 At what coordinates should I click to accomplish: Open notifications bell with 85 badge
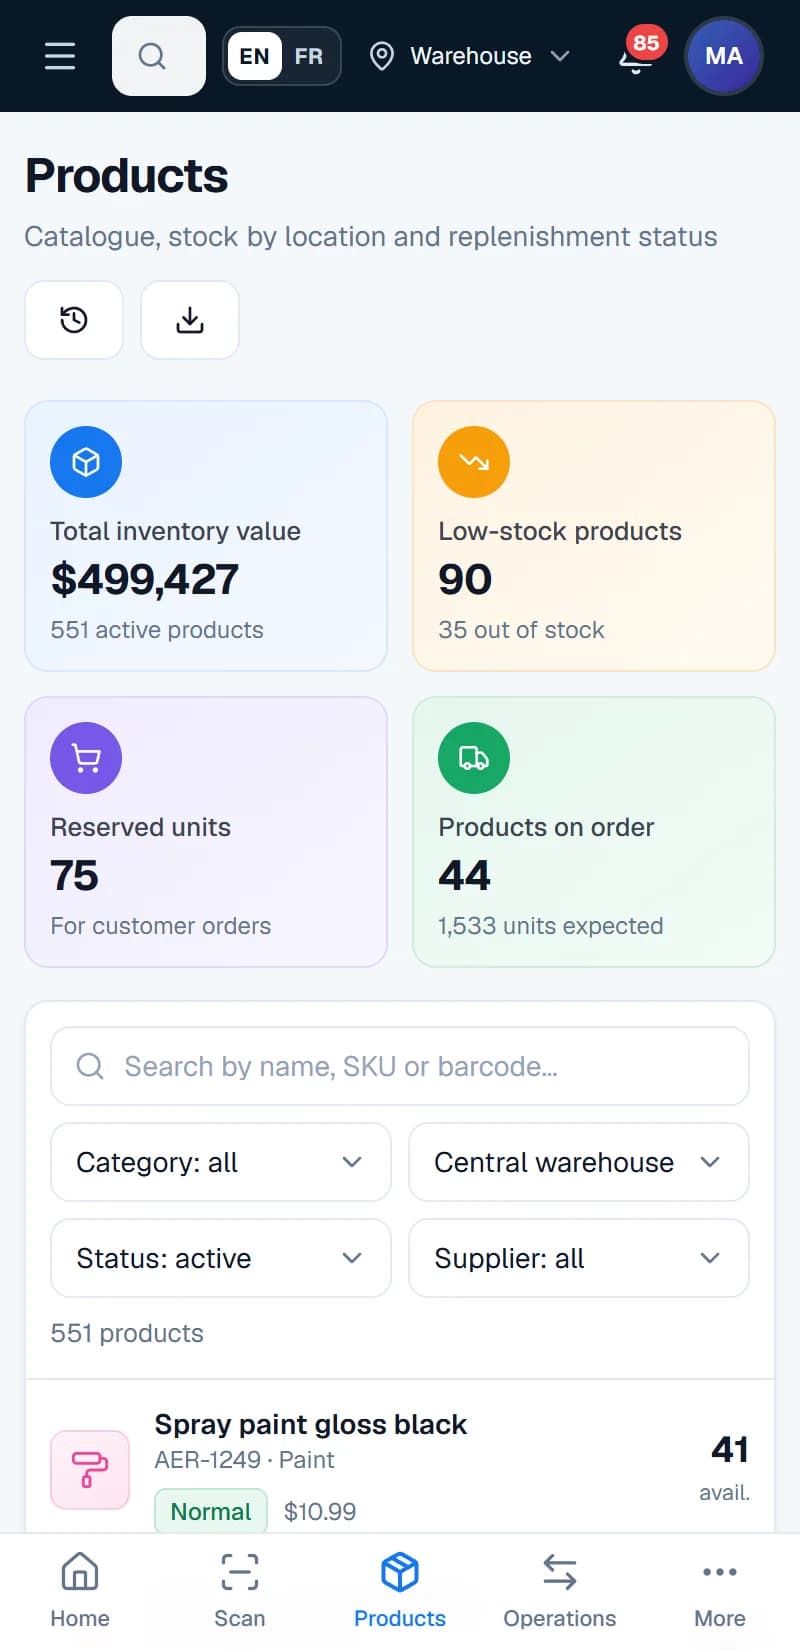(640, 52)
